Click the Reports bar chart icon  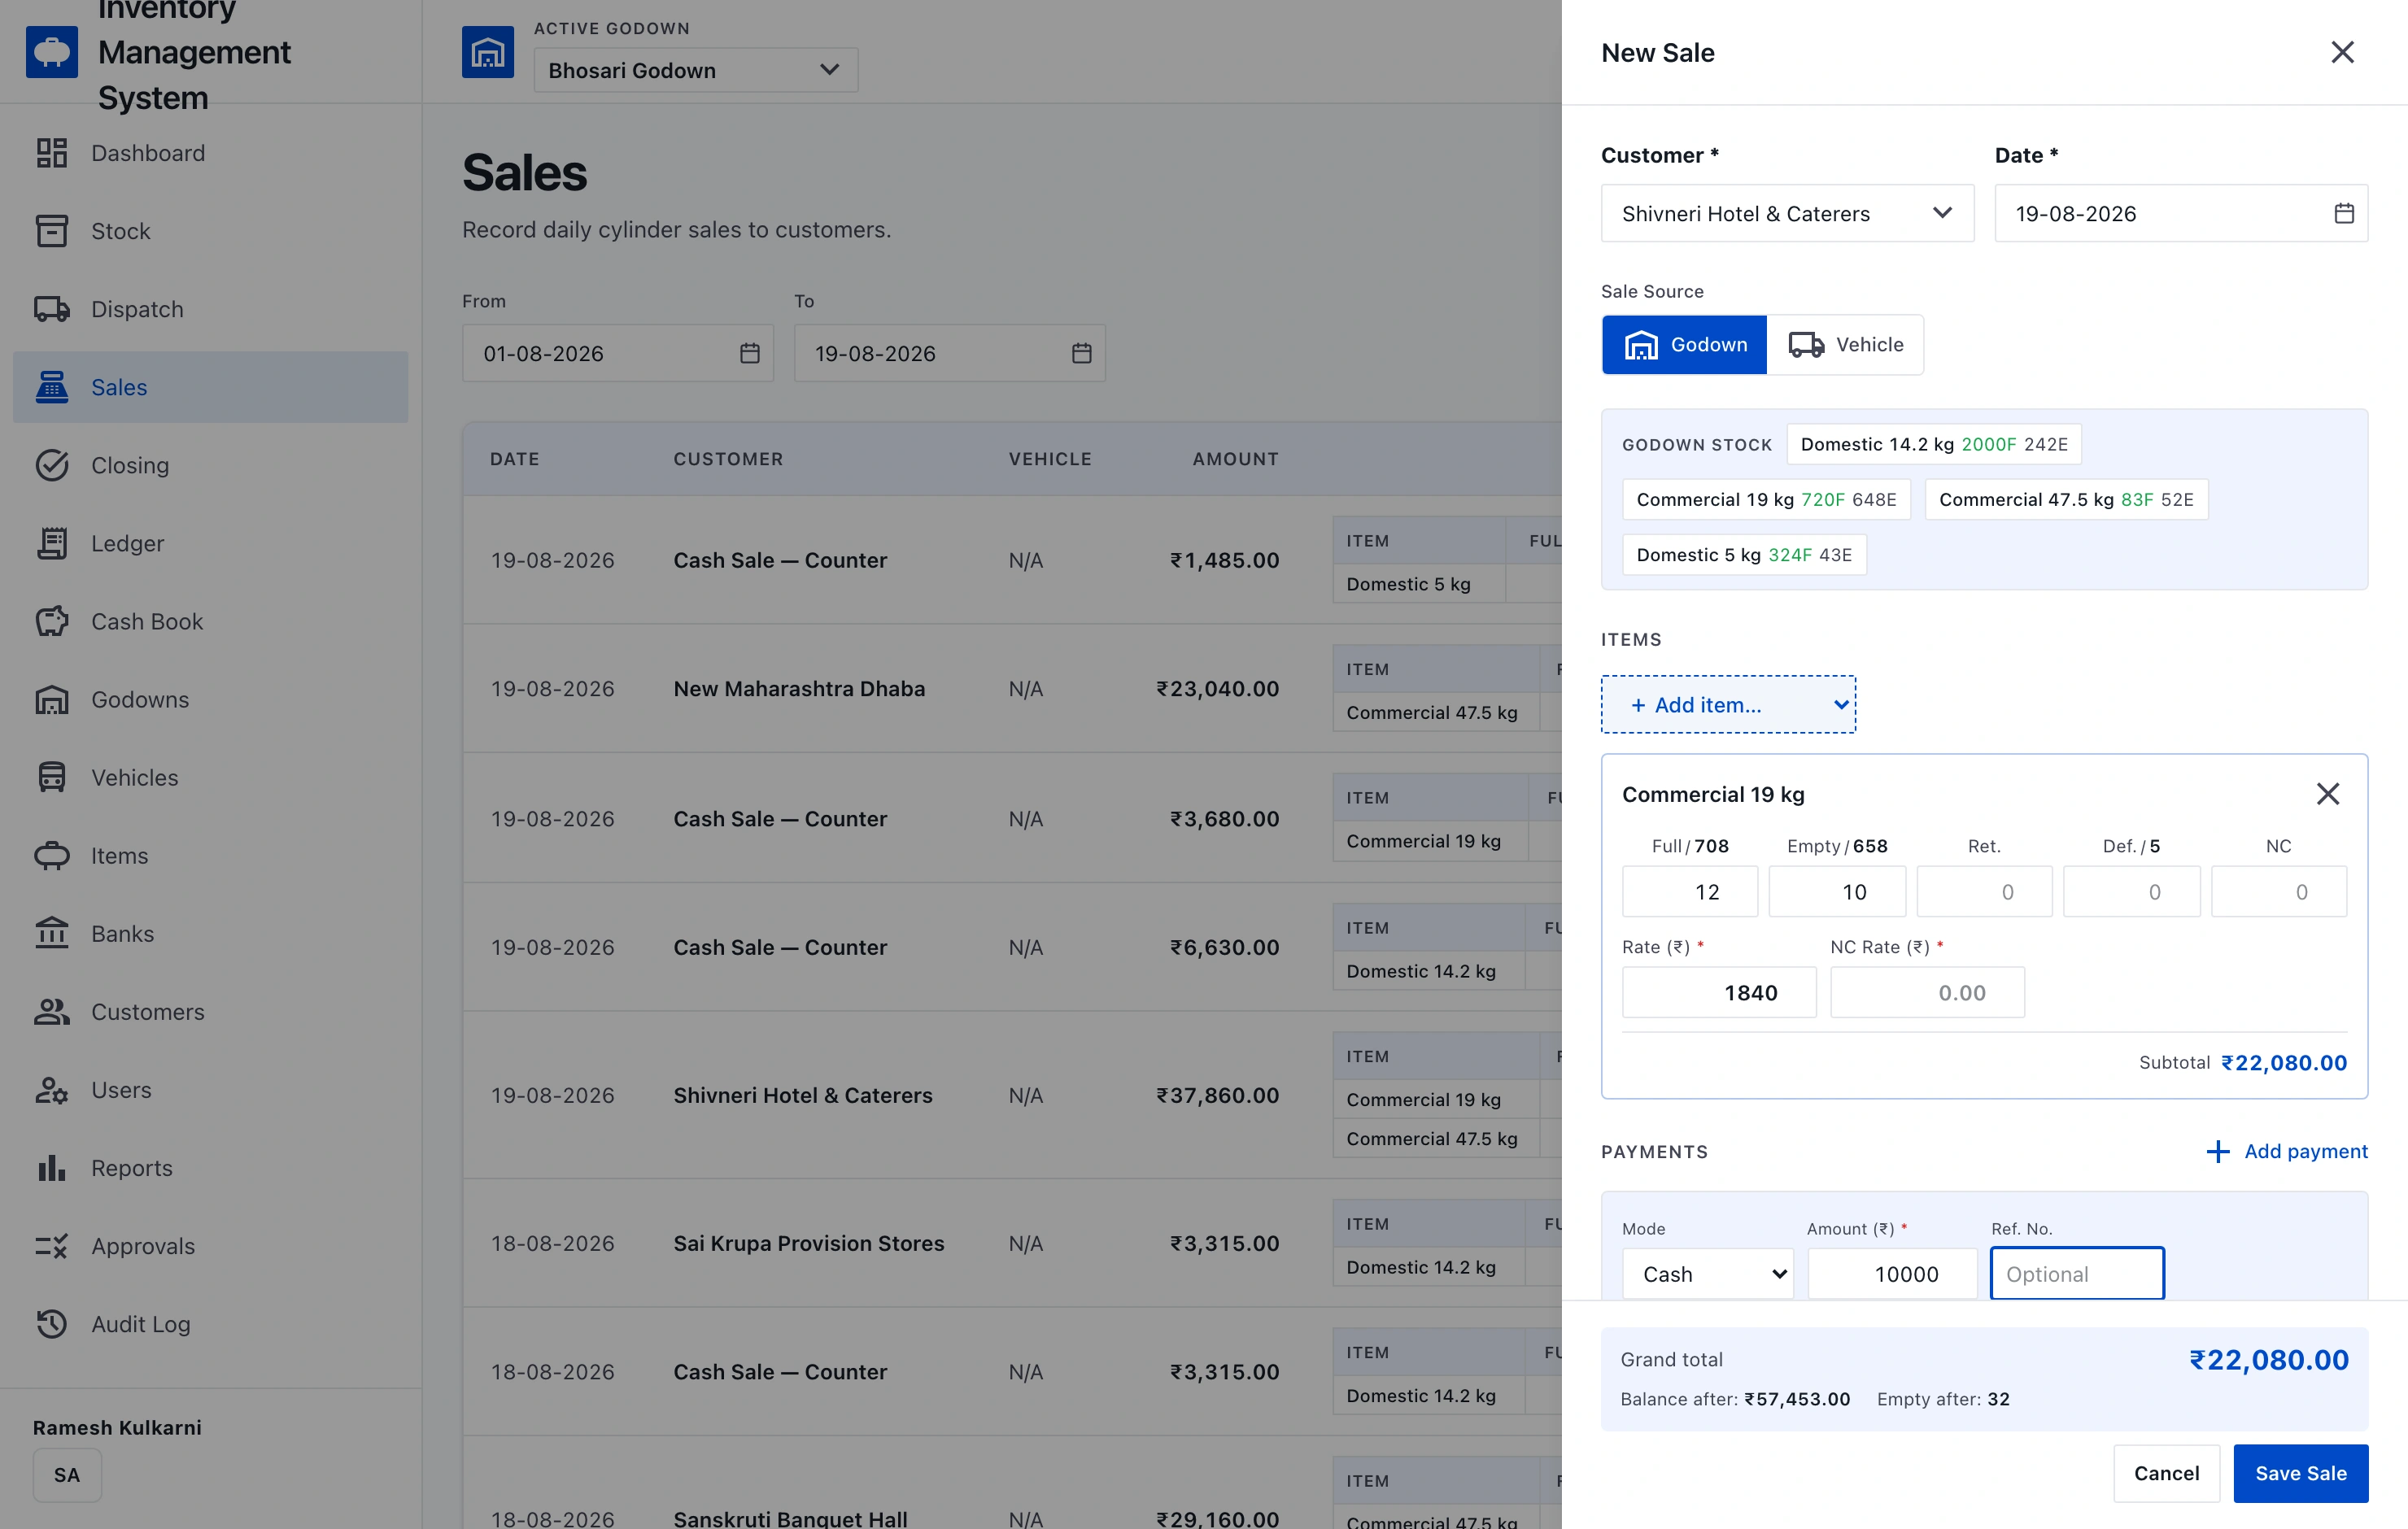(51, 1167)
